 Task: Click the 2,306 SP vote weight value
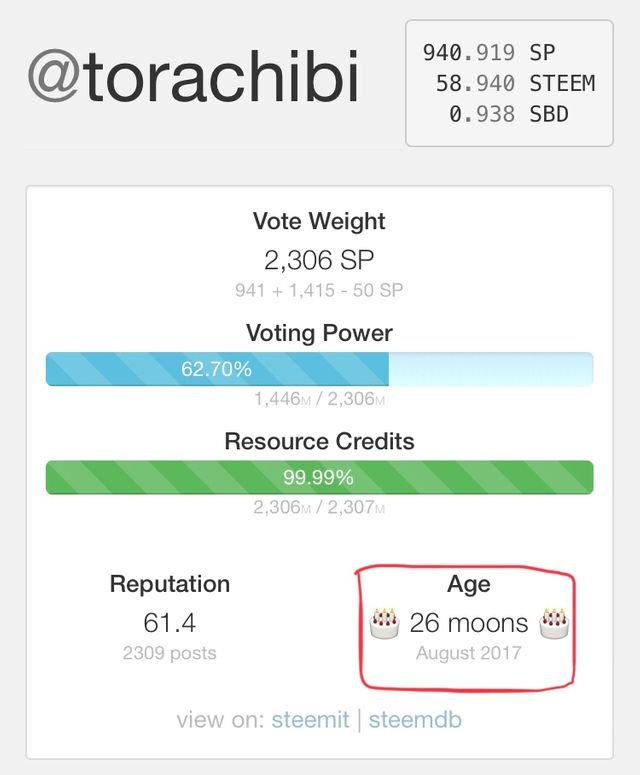[319, 261]
